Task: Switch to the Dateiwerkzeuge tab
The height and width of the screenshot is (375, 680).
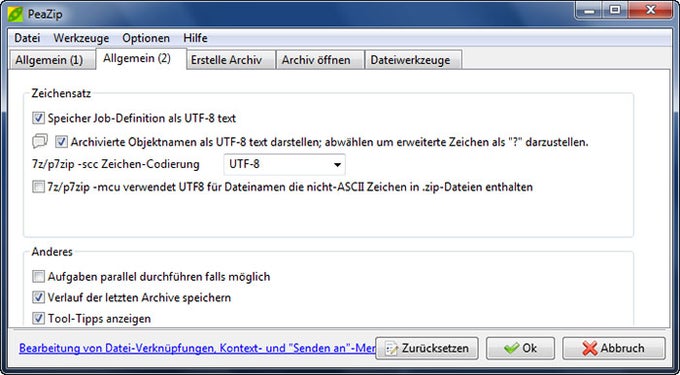Action: 410,60
